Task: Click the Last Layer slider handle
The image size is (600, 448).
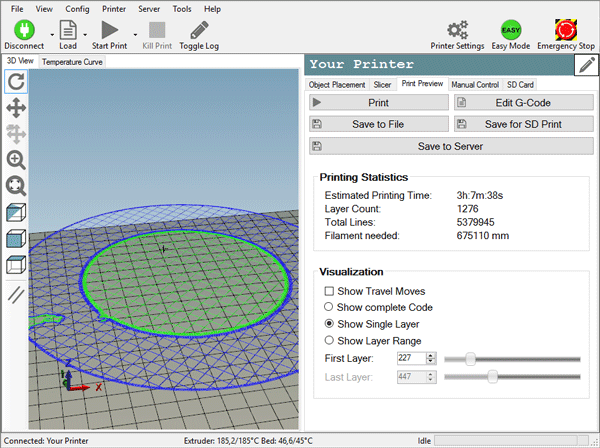Action: [x=493, y=377]
